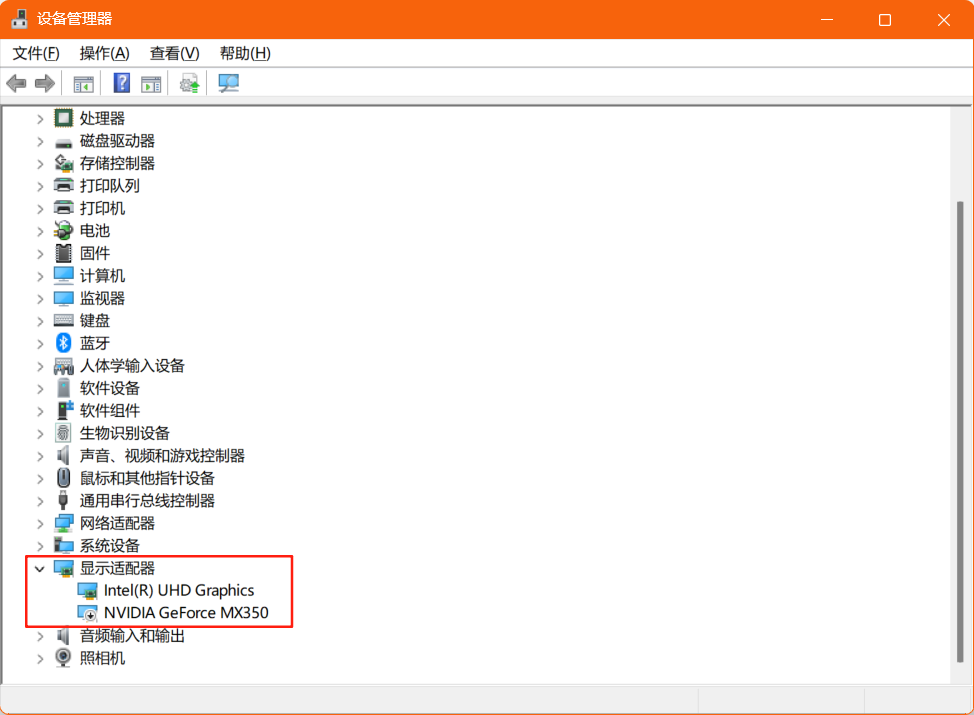Expand the 声音、视频和游戏控制器 node
This screenshot has width=974, height=715.
pos(40,456)
